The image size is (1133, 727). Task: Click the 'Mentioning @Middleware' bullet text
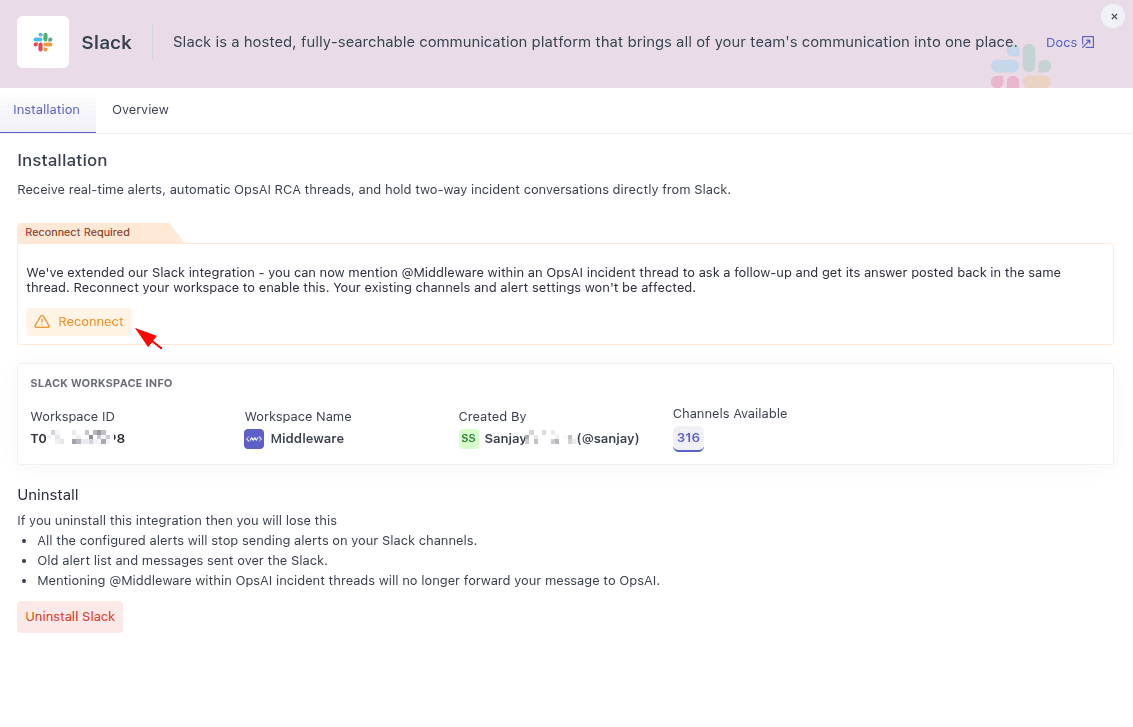(348, 581)
